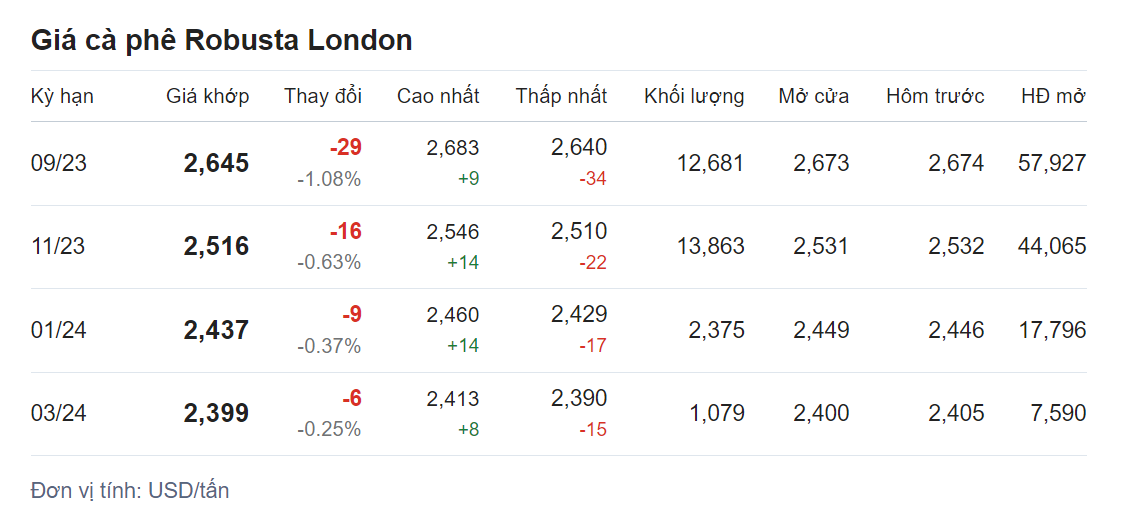Select the 2,516 matched price

coord(216,247)
